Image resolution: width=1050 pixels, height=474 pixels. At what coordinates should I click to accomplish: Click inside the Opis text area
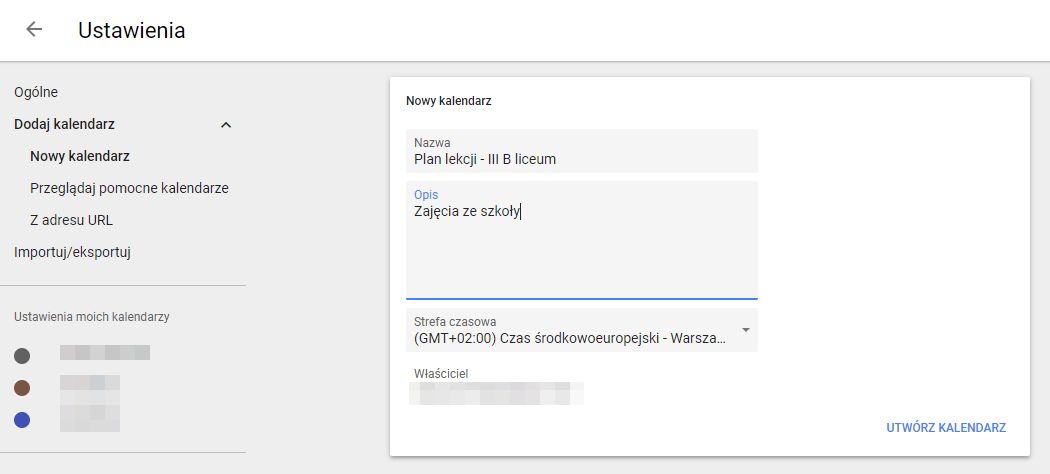pos(582,240)
